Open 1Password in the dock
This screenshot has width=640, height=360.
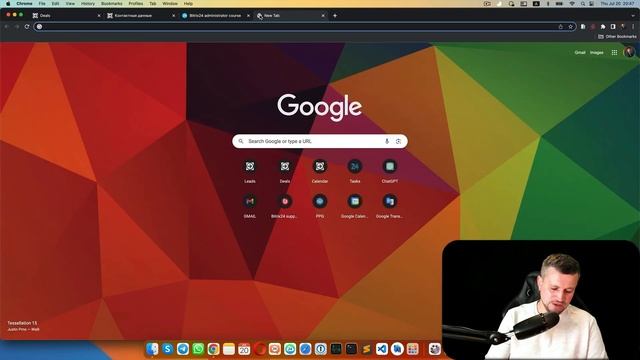tap(320, 349)
